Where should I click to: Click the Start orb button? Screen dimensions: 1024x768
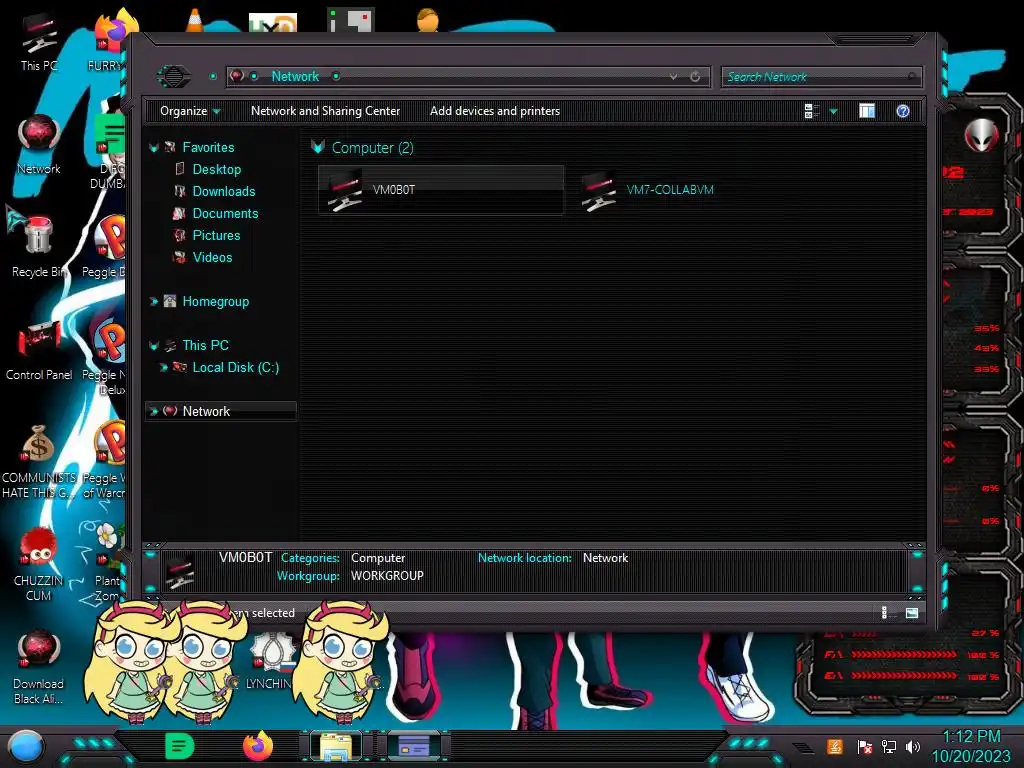(26, 747)
